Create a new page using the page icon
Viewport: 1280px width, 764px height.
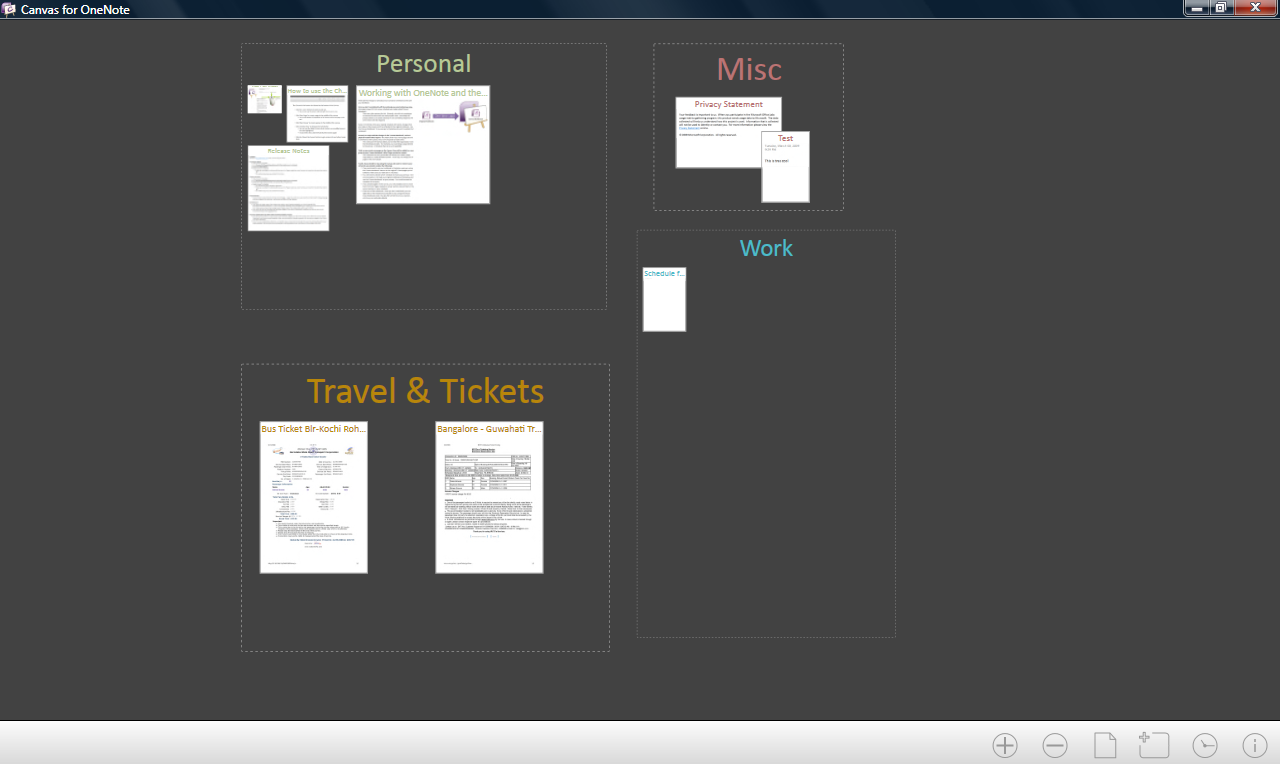pos(1105,745)
